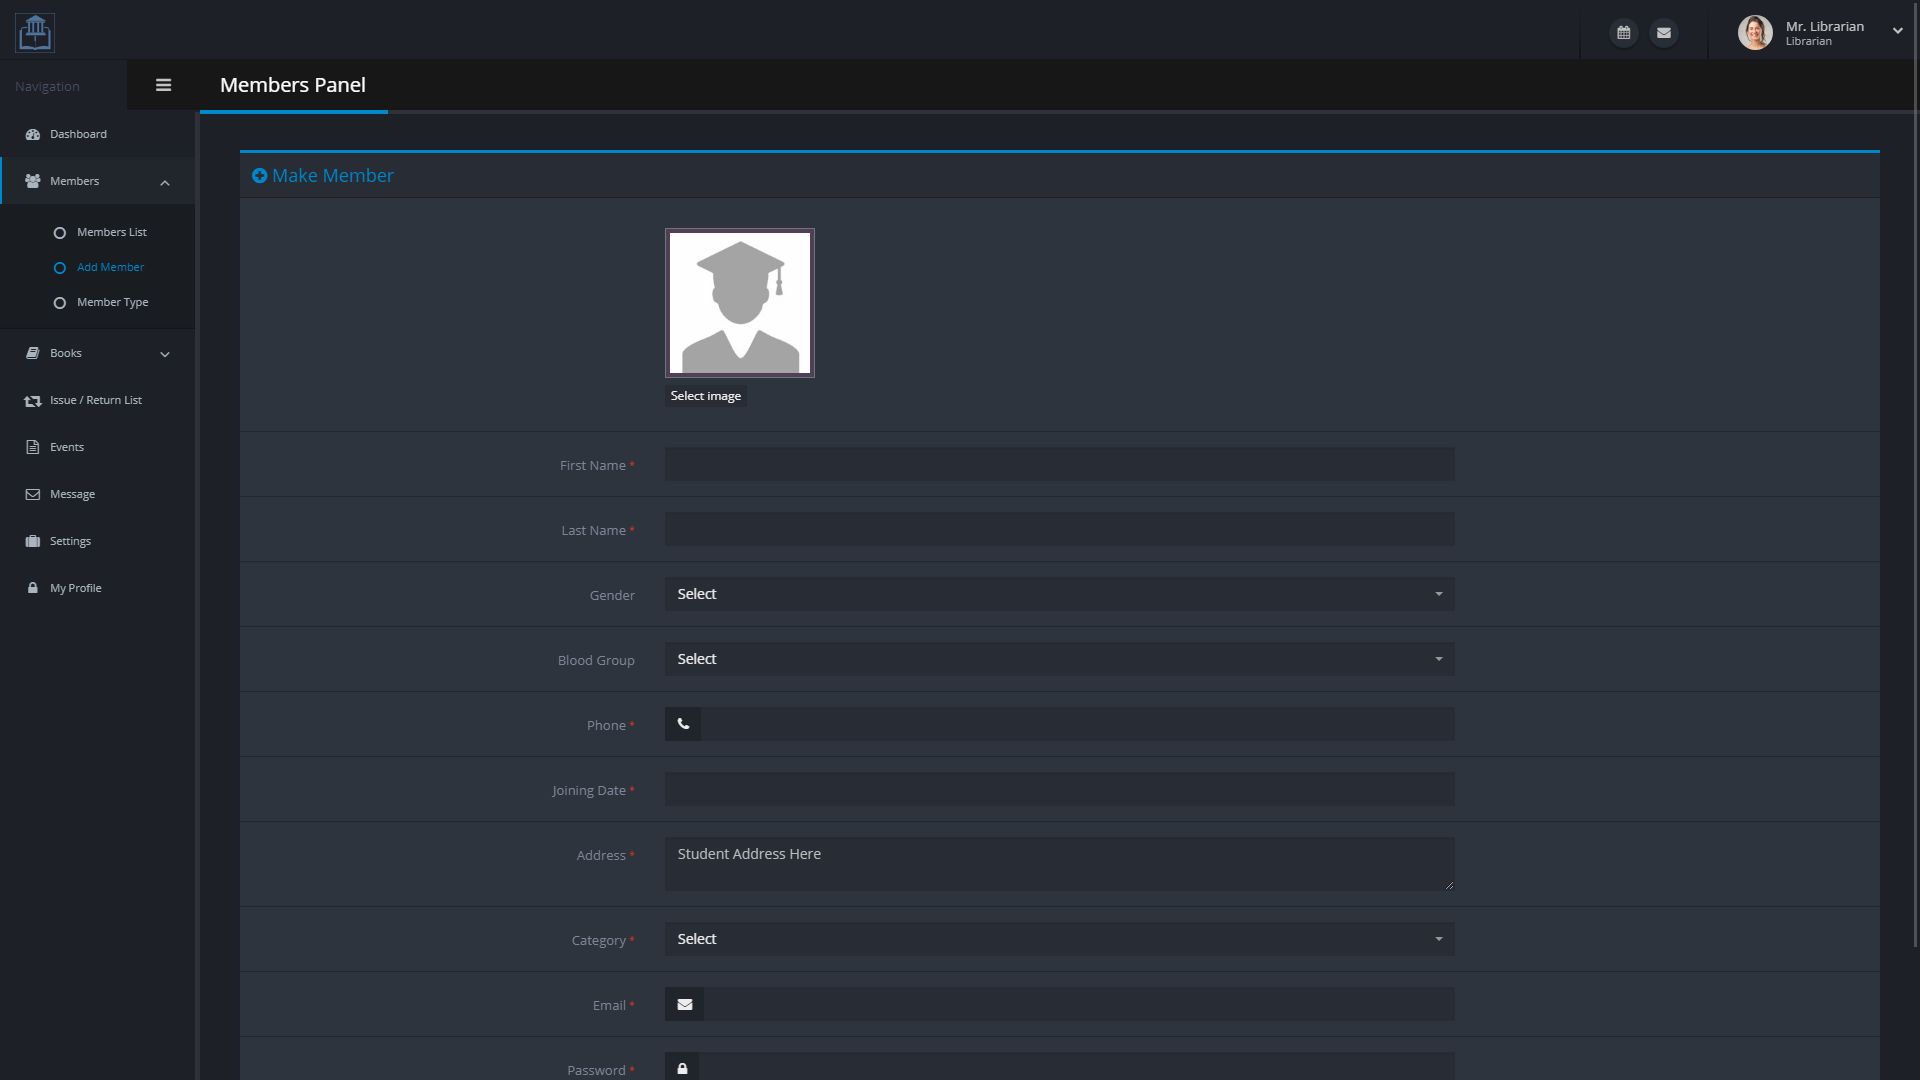Expand the Books submenu chevron
The image size is (1920, 1080).
165,354
